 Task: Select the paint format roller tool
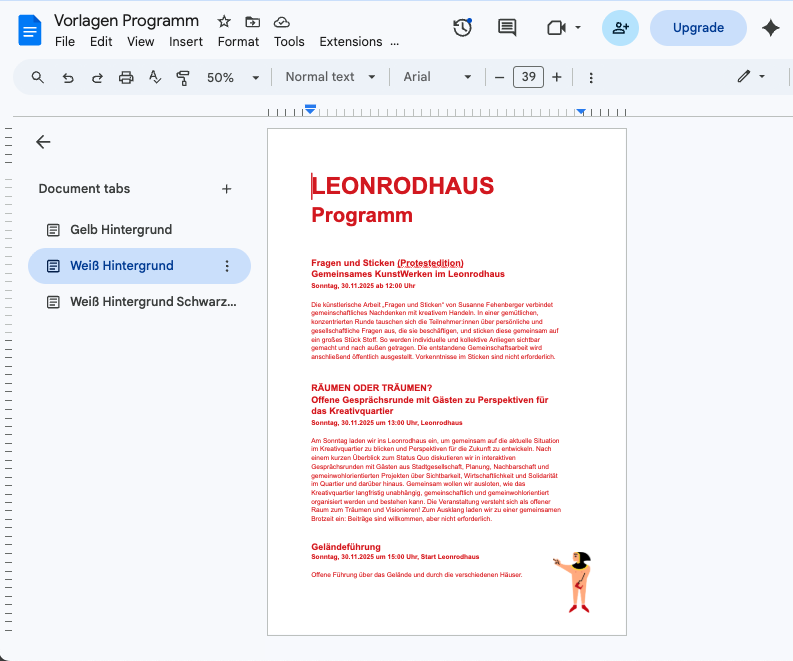(183, 77)
